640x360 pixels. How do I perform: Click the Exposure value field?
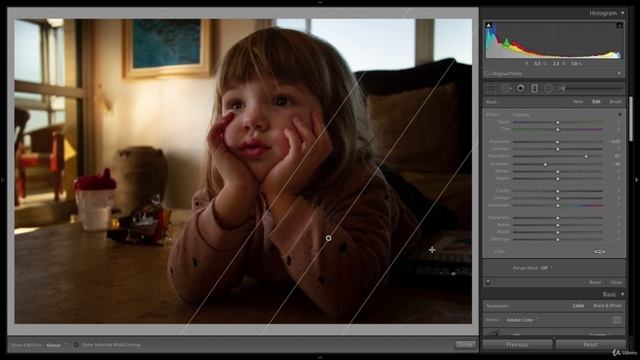[x=614, y=142]
